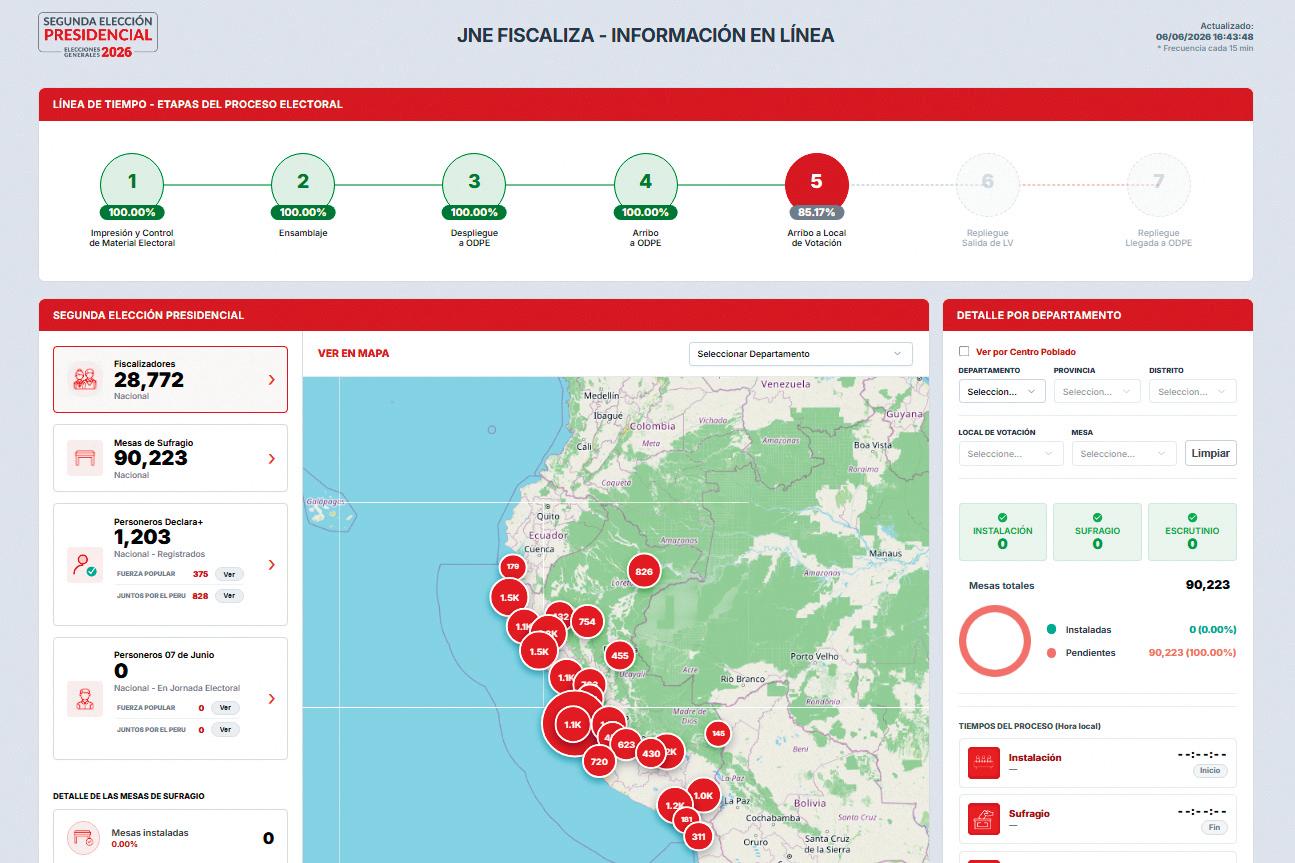Open the Segunda Elección Presidencial 2026 logo
1295x863 pixels.
97,35
